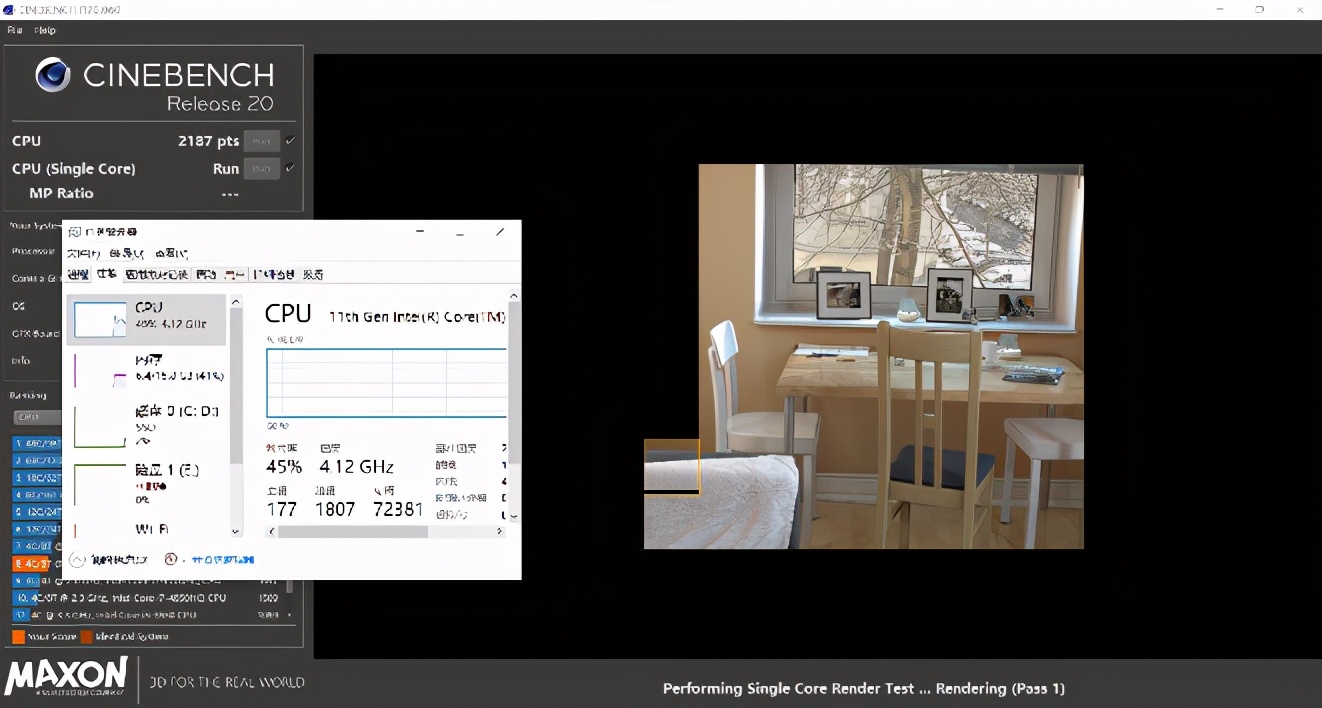Viewport: 1322px width, 708px height.
Task: Click the MAXON logo at bottom left
Action: pyautogui.click(x=66, y=677)
